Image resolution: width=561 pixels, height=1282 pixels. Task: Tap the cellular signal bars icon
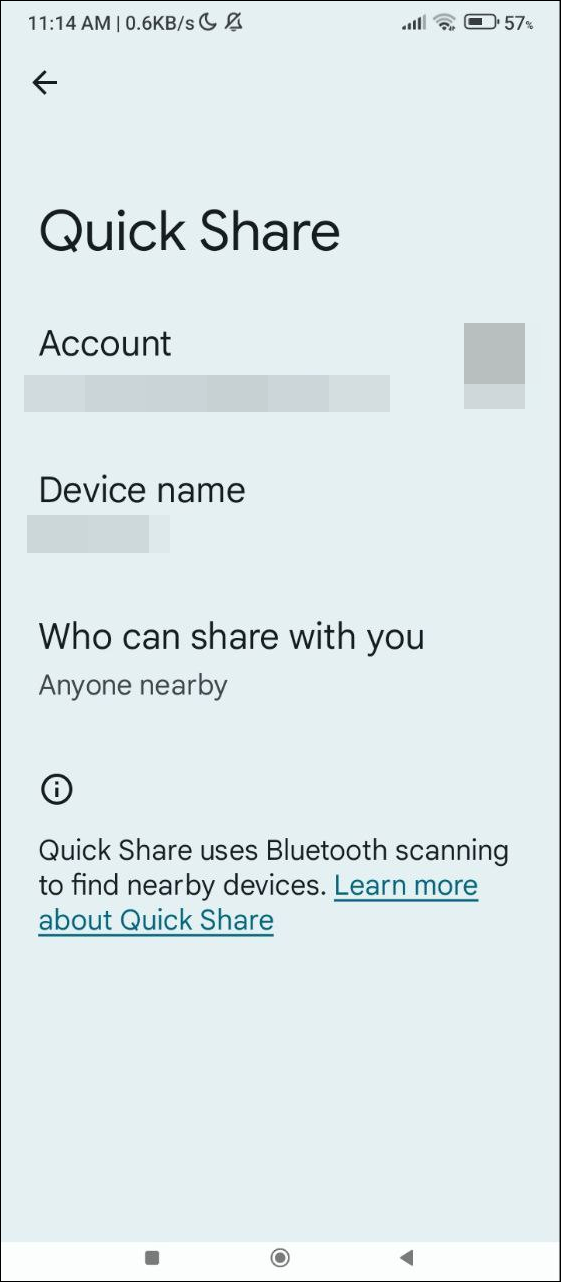point(414,23)
